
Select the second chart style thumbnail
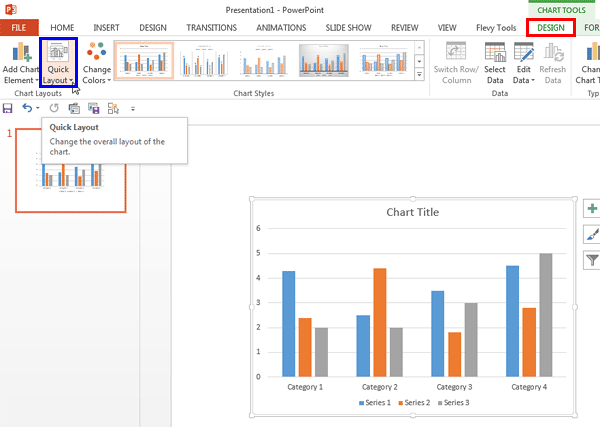pos(204,60)
